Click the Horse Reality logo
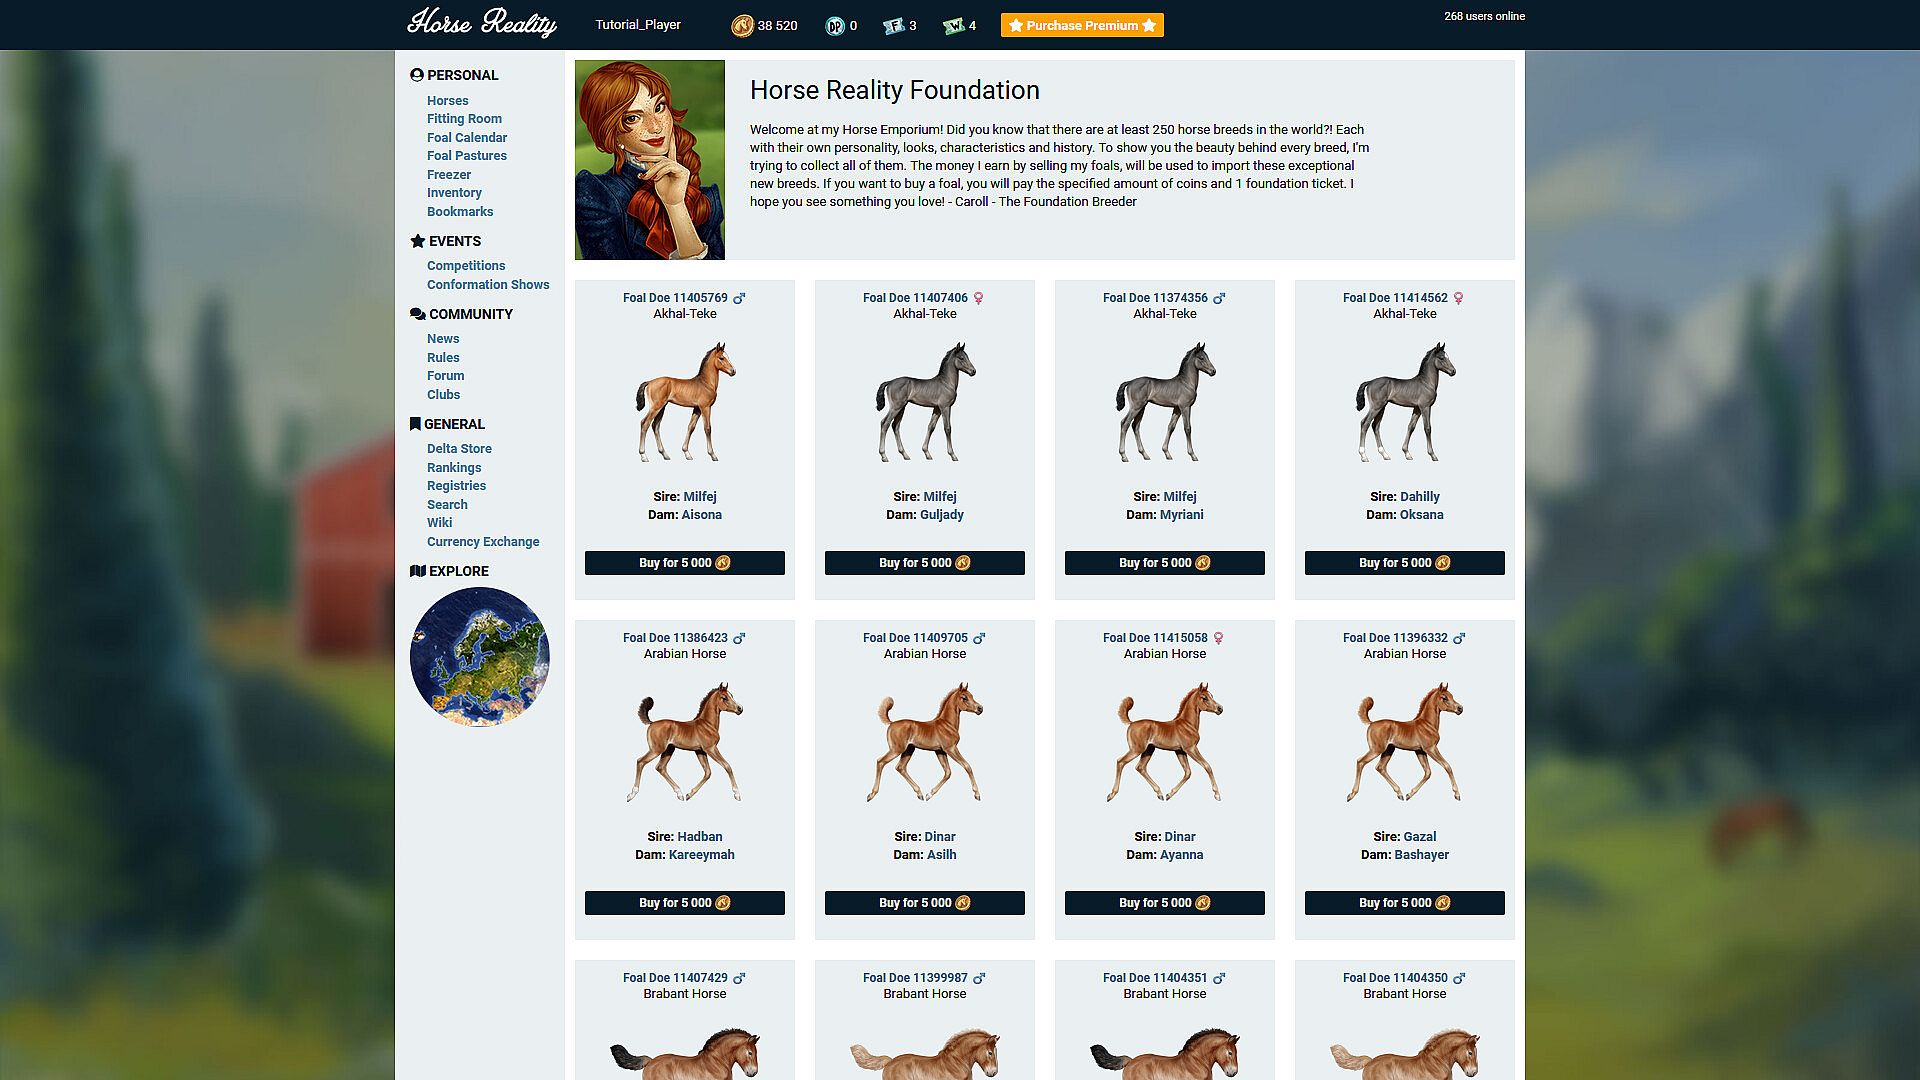 [x=481, y=23]
